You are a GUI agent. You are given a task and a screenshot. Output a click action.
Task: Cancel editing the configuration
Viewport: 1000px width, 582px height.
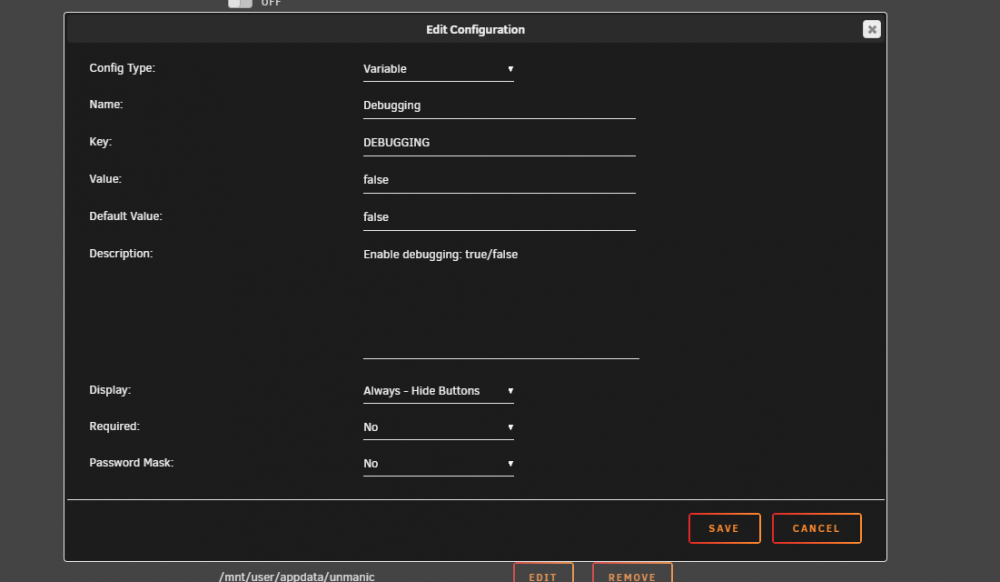pyautogui.click(x=816, y=528)
